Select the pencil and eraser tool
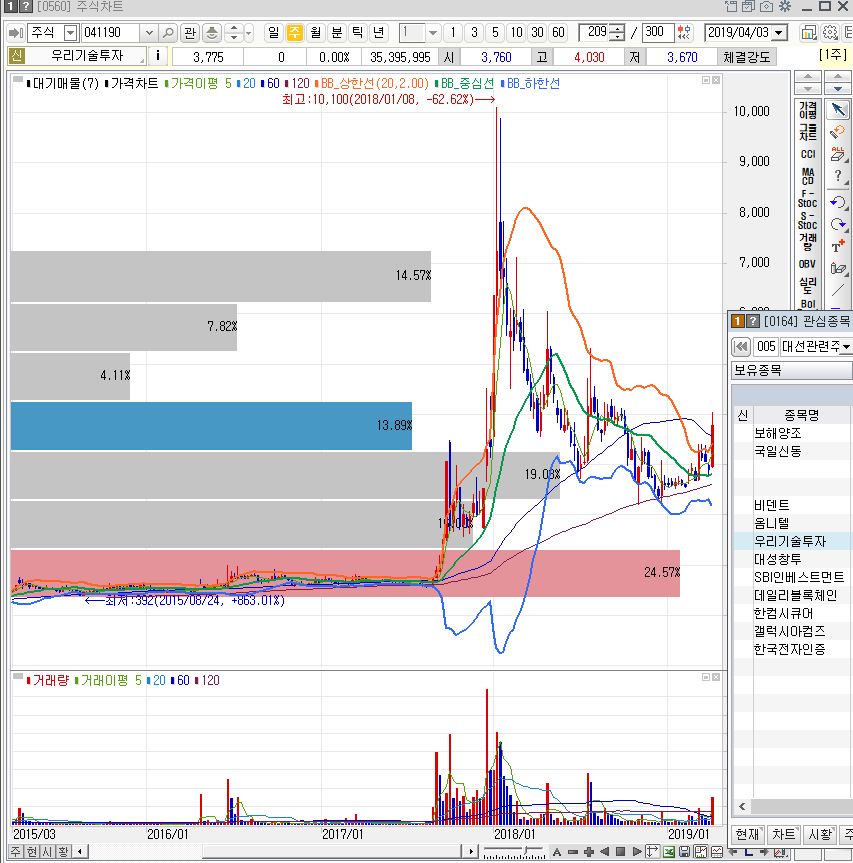Screen dimensions: 853x863 (x=838, y=269)
